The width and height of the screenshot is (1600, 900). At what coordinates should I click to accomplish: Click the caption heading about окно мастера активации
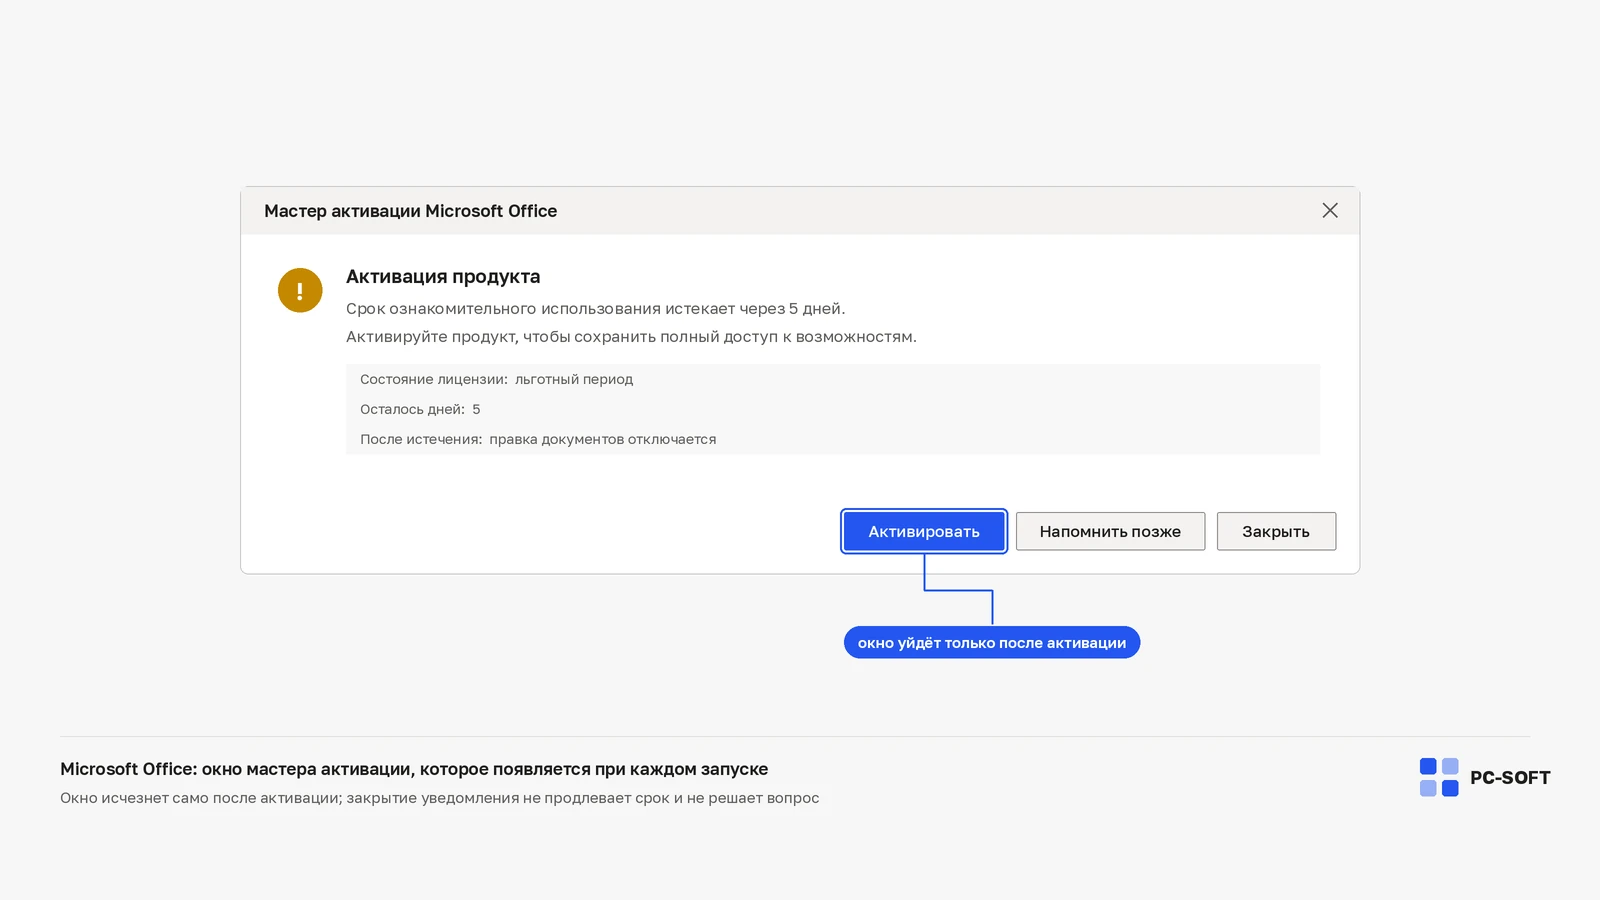point(414,769)
